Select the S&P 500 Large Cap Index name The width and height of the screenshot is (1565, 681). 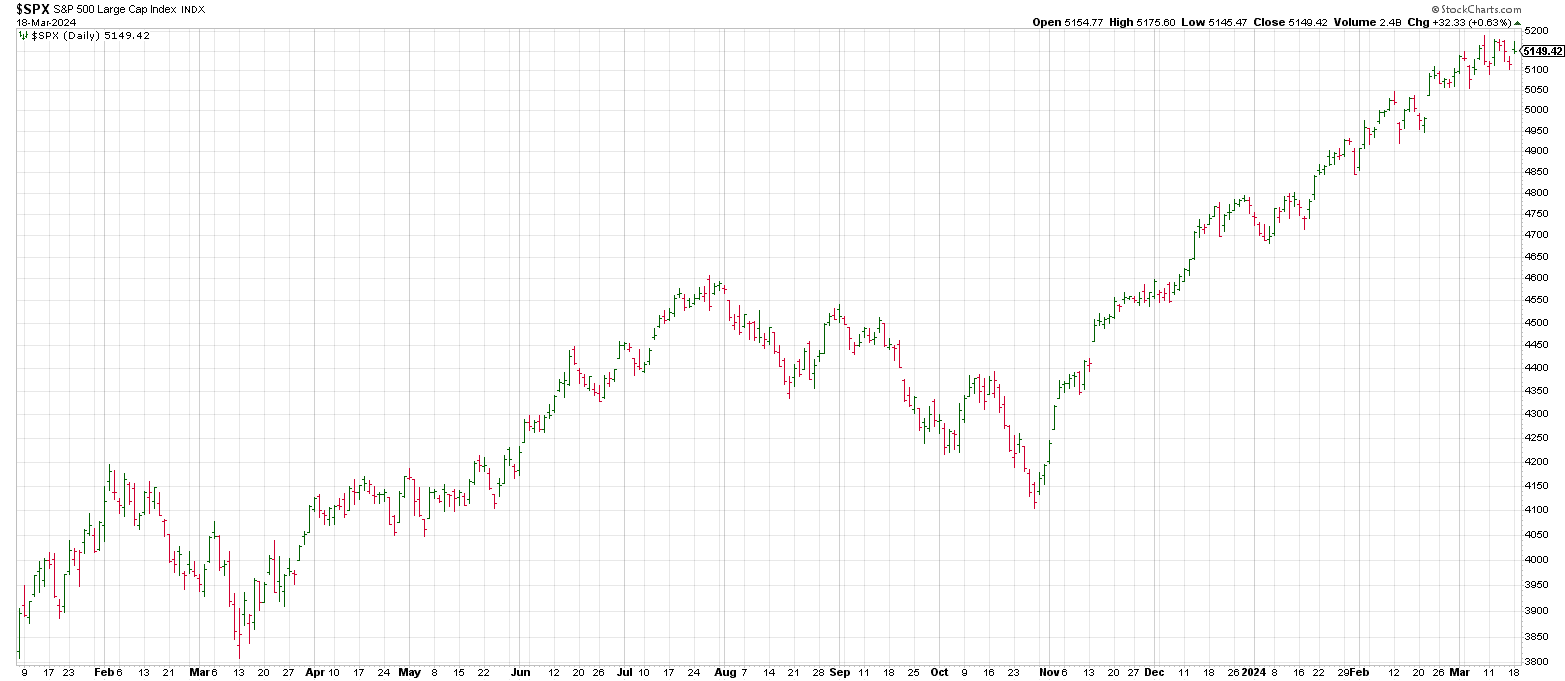click(107, 9)
